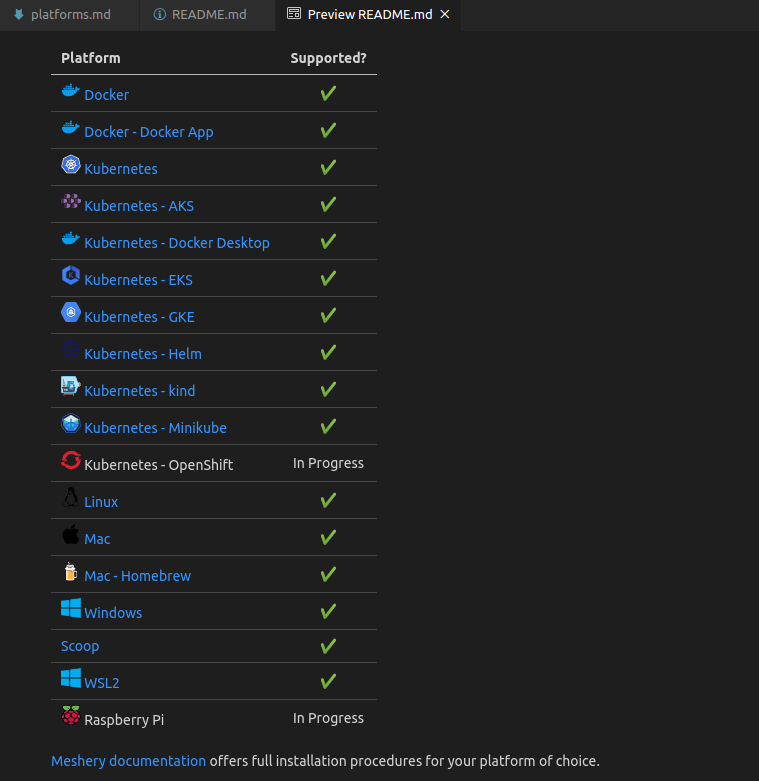
Task: Open the Kubernetes - AKS link
Action: 139,206
